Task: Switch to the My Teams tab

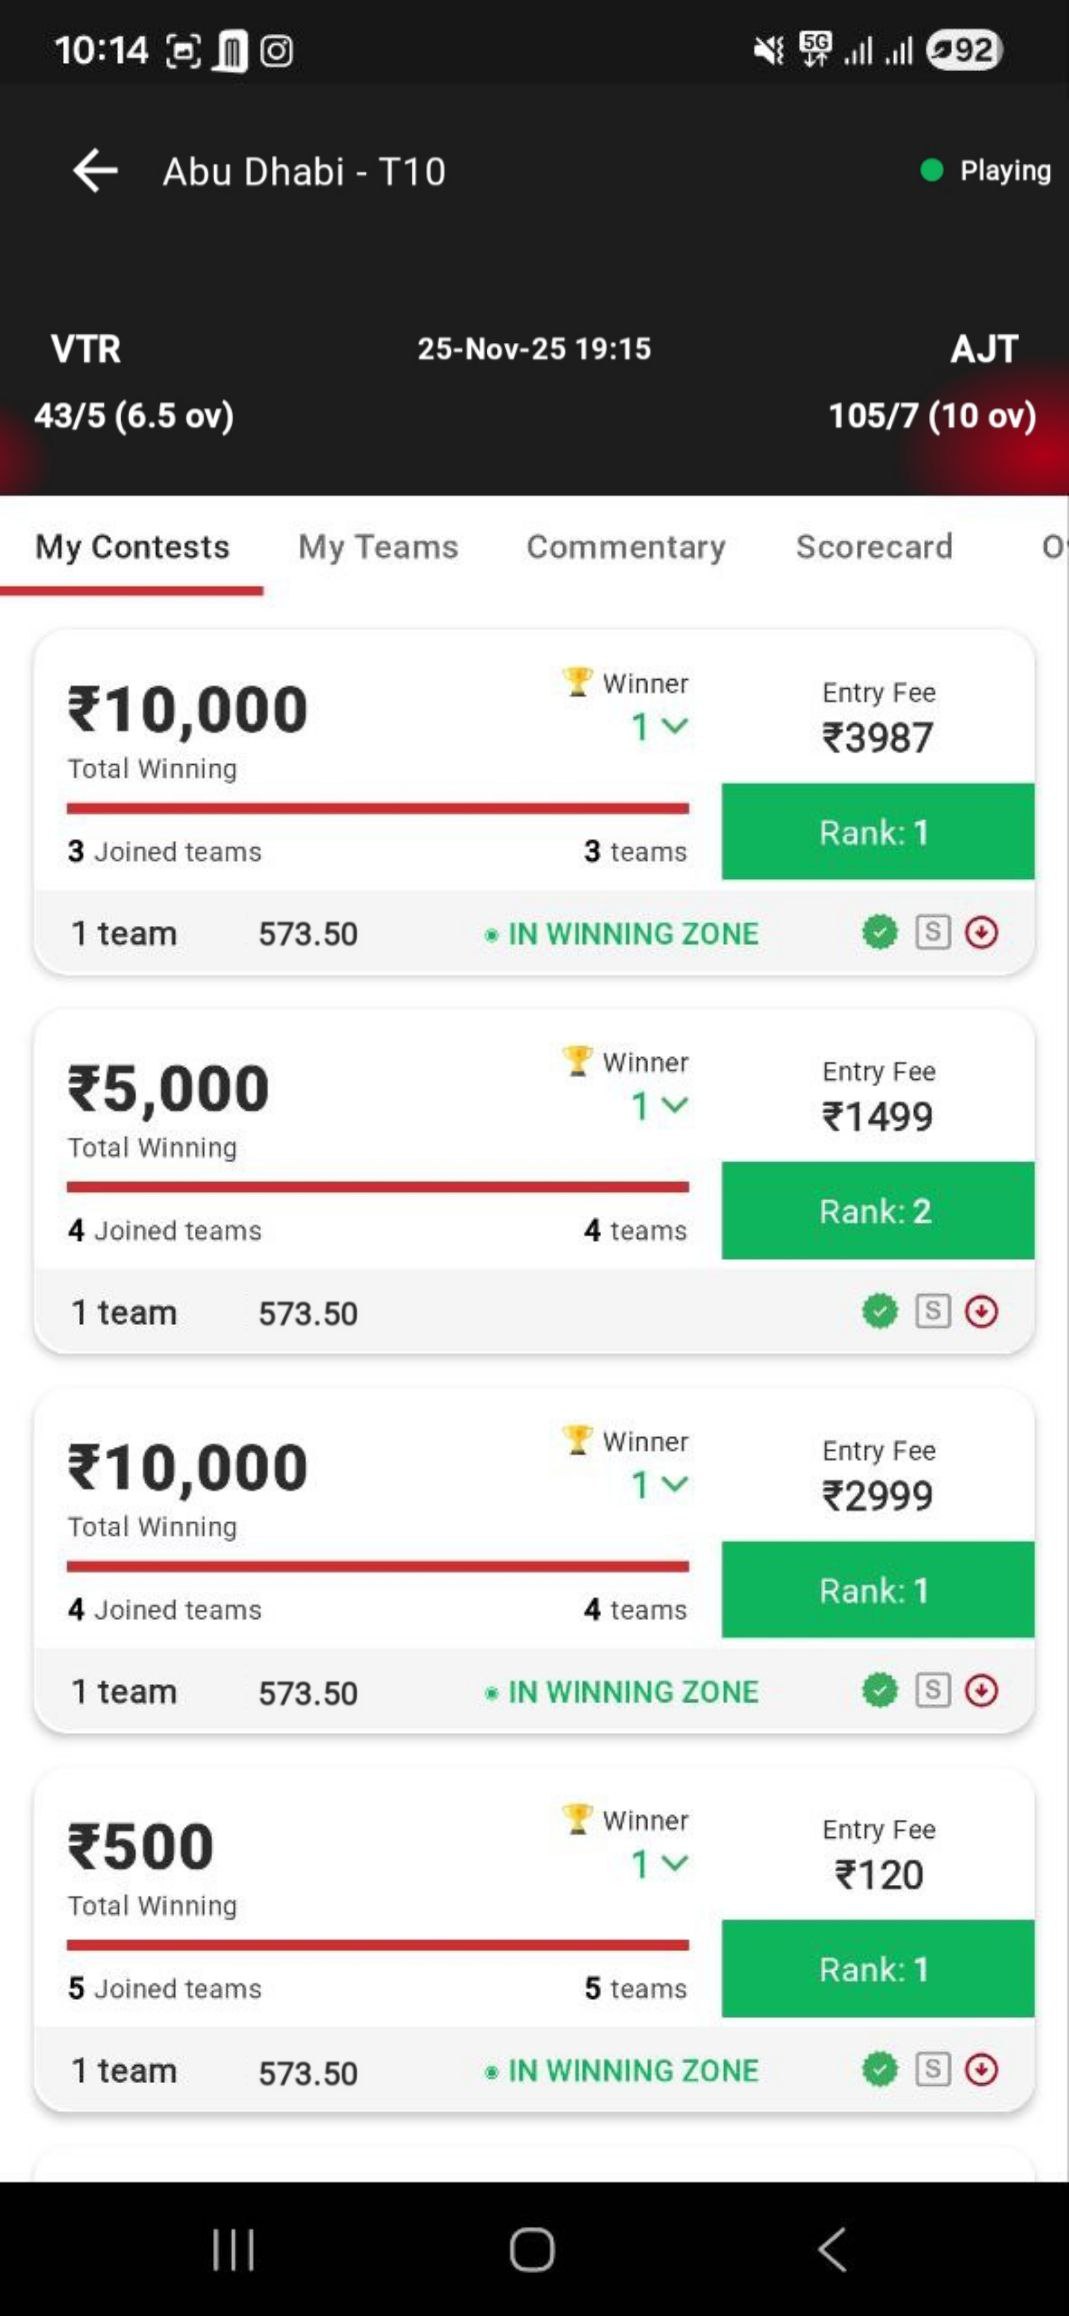Action: pyautogui.click(x=378, y=547)
